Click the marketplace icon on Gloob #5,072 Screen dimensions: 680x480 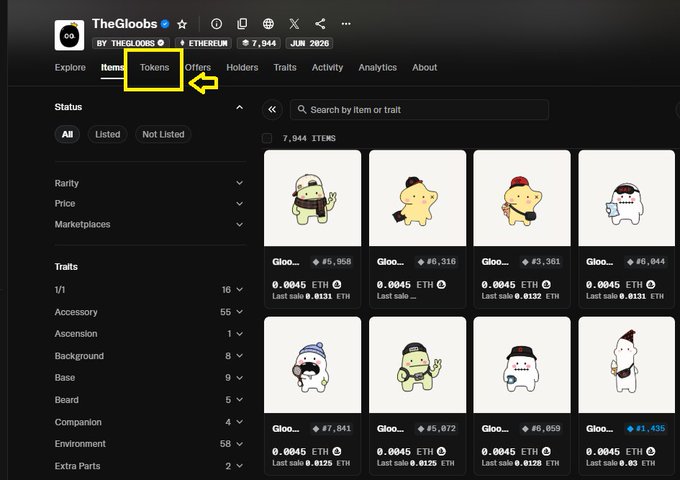point(441,451)
